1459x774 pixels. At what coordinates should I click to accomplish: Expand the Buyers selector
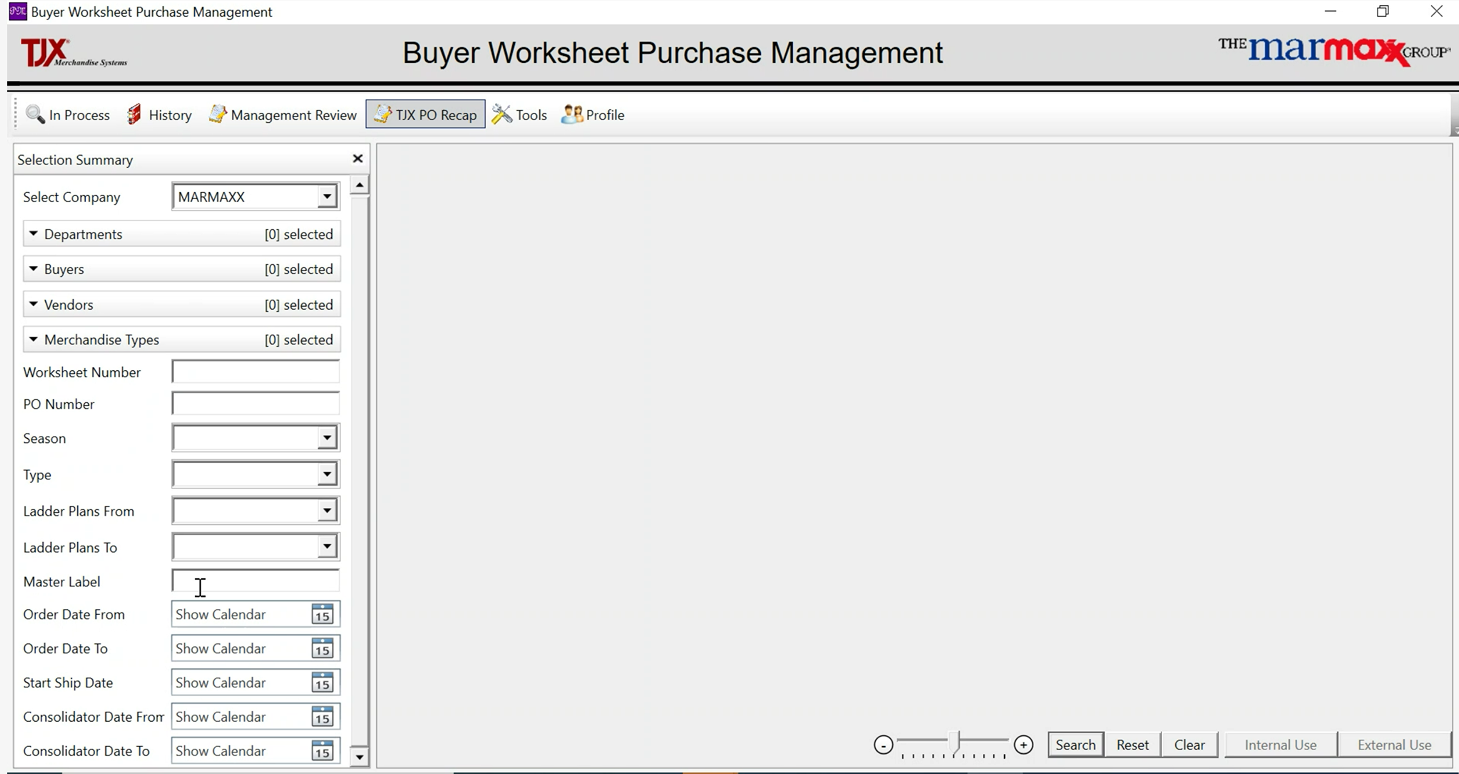click(182, 269)
